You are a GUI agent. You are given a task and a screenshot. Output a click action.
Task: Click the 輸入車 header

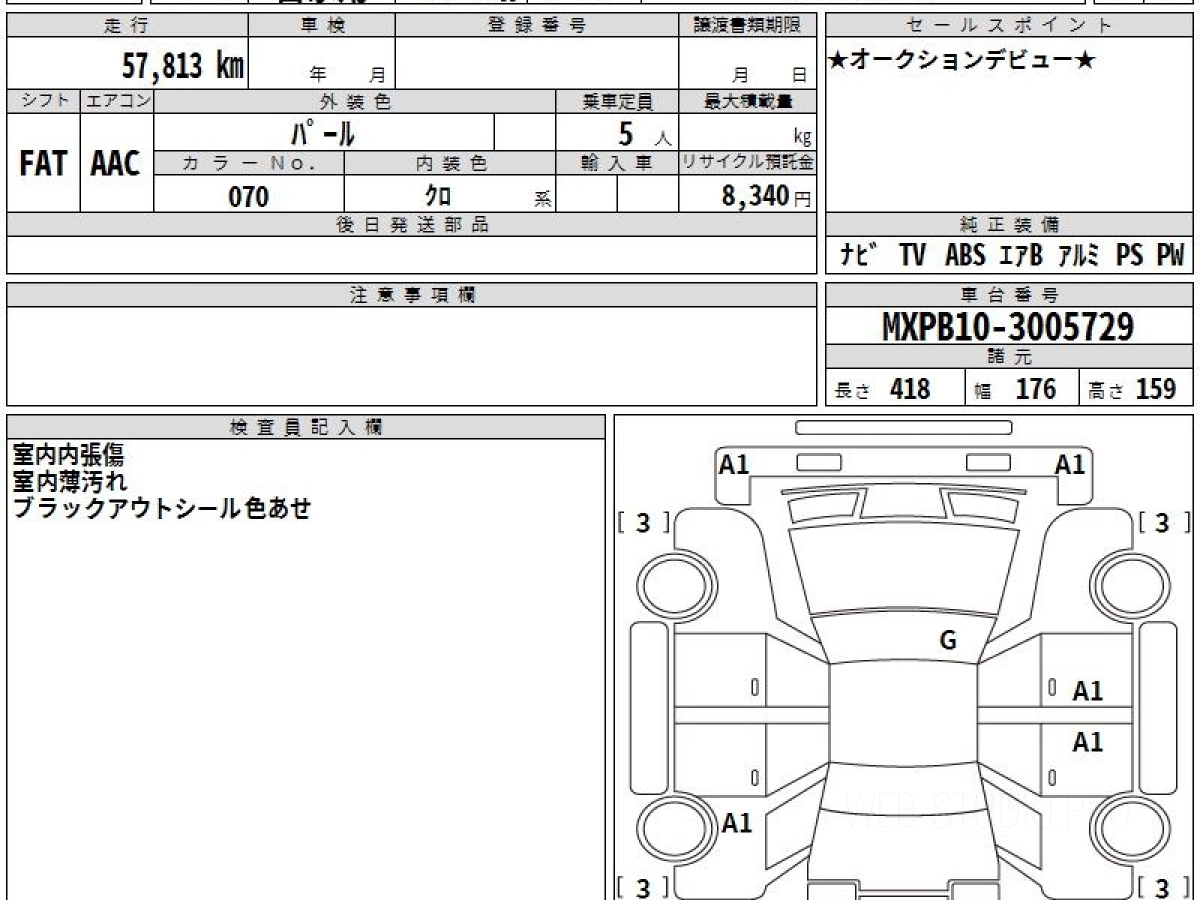[617, 163]
